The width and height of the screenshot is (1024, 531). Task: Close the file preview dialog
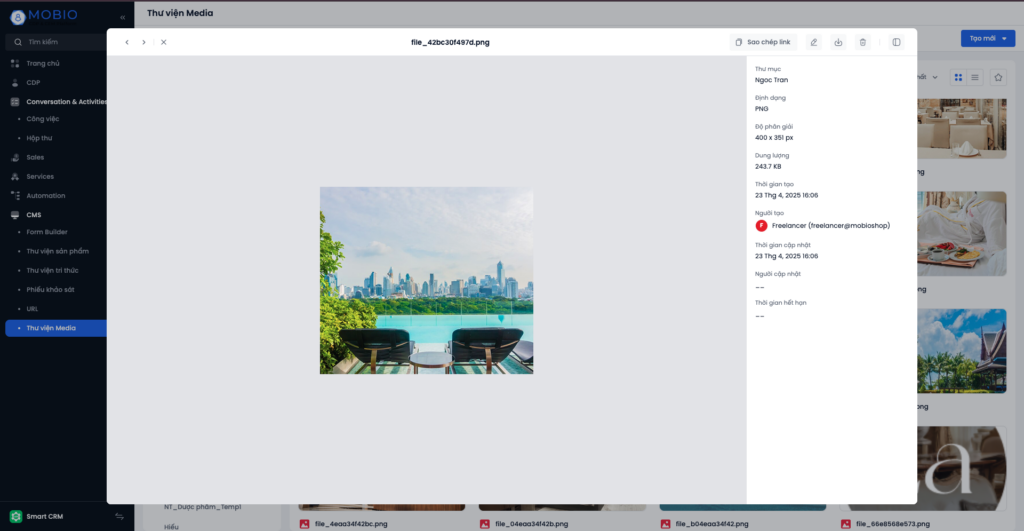point(164,42)
